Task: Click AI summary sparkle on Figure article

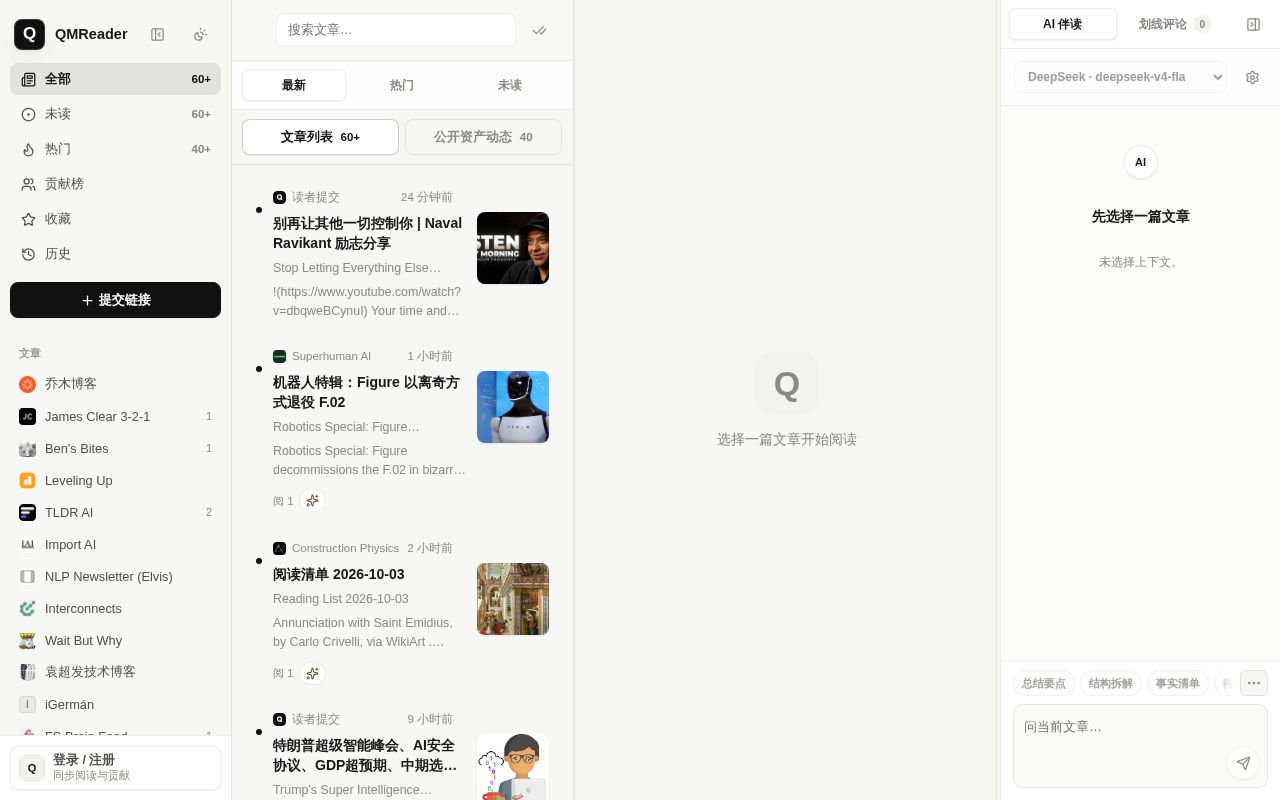Action: point(312,501)
